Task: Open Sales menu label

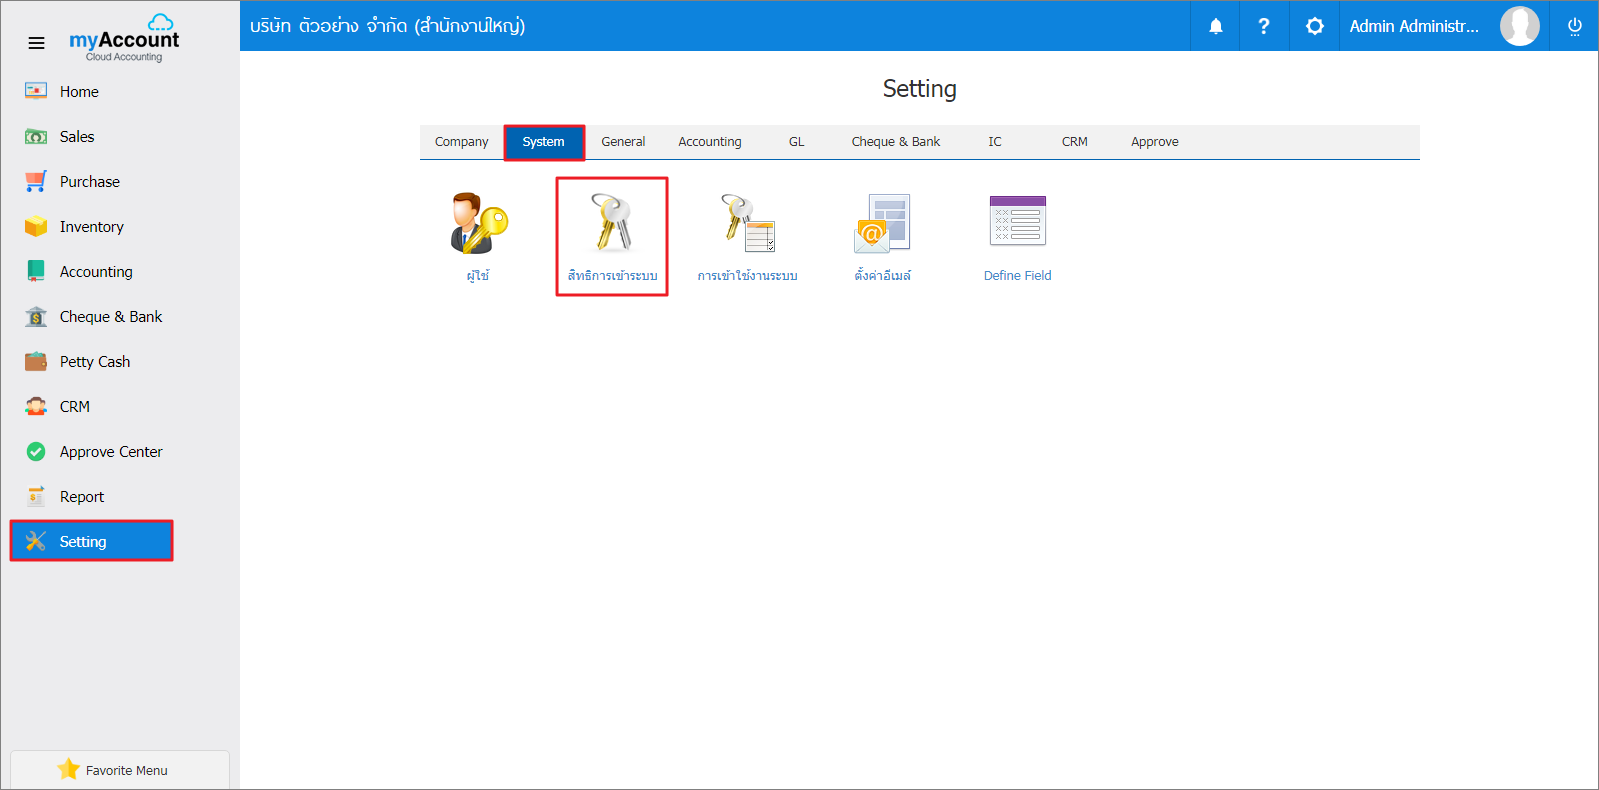Action: pyautogui.click(x=77, y=137)
